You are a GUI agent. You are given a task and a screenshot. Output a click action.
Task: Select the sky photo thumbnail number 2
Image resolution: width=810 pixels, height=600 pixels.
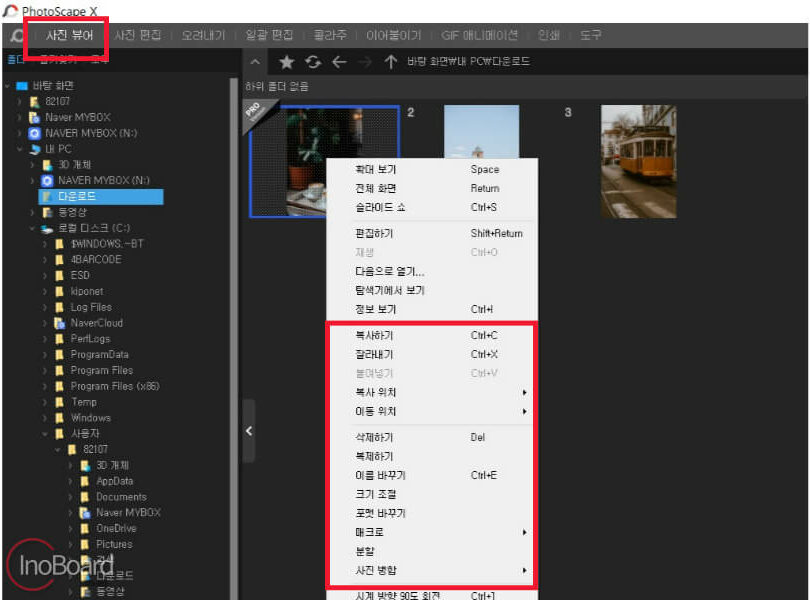tap(481, 132)
